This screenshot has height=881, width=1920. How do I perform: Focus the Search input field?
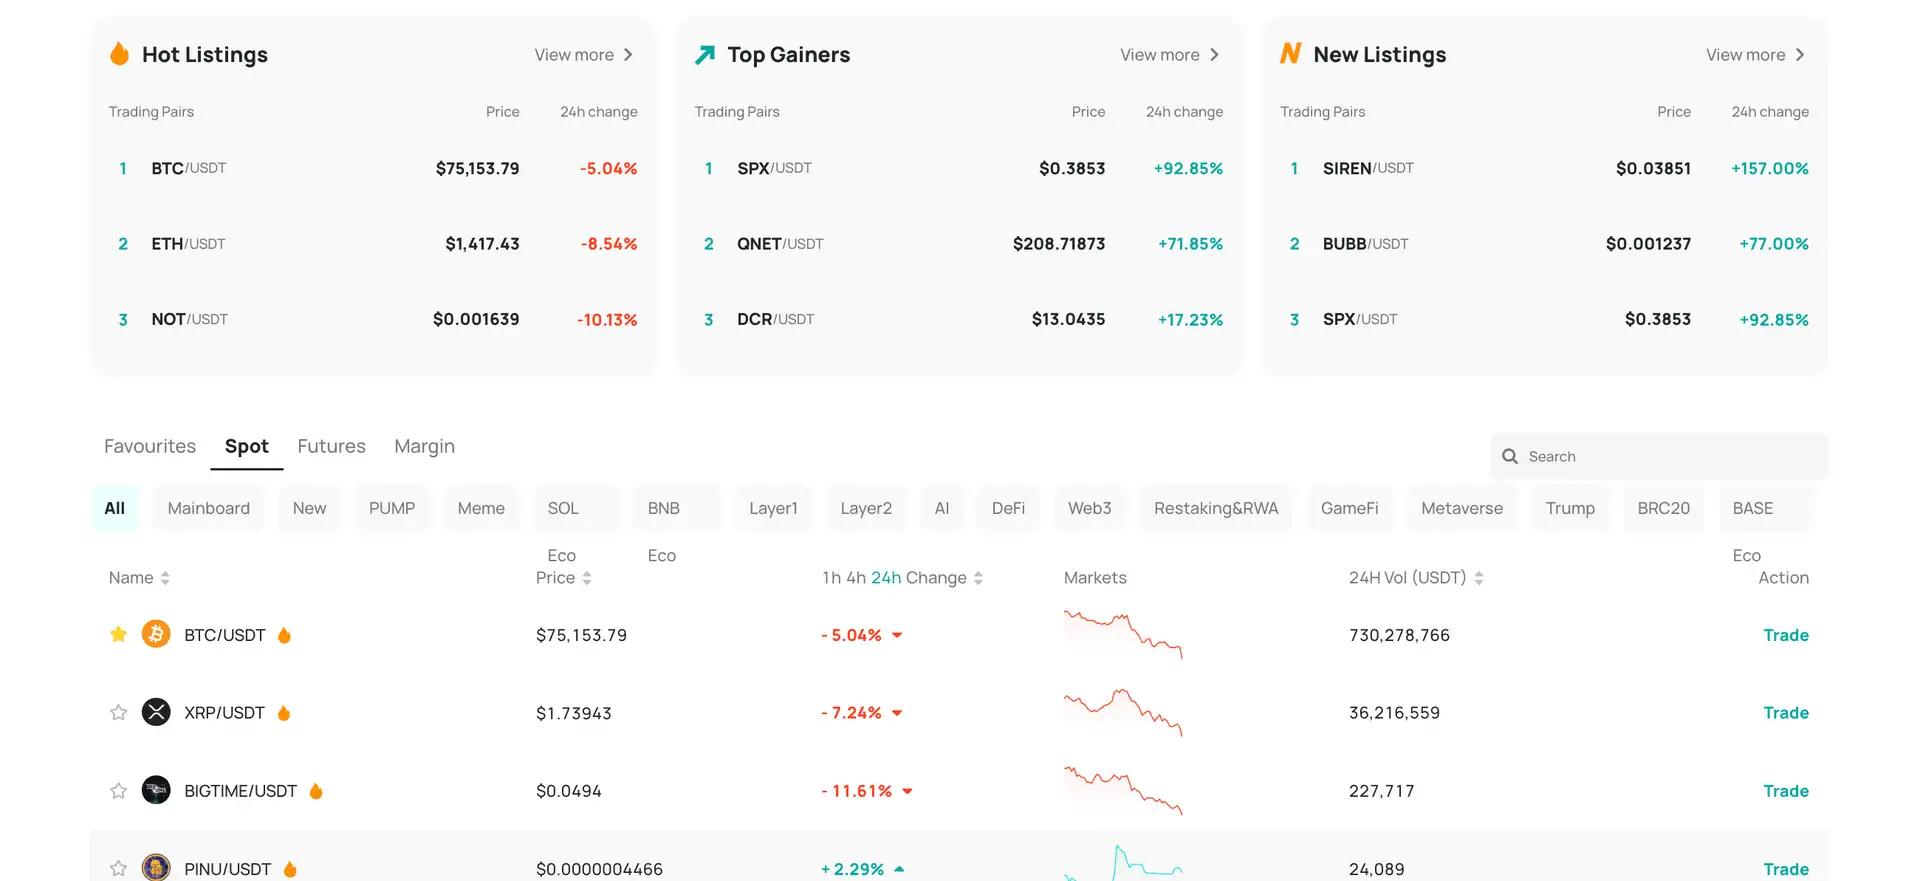point(1670,456)
